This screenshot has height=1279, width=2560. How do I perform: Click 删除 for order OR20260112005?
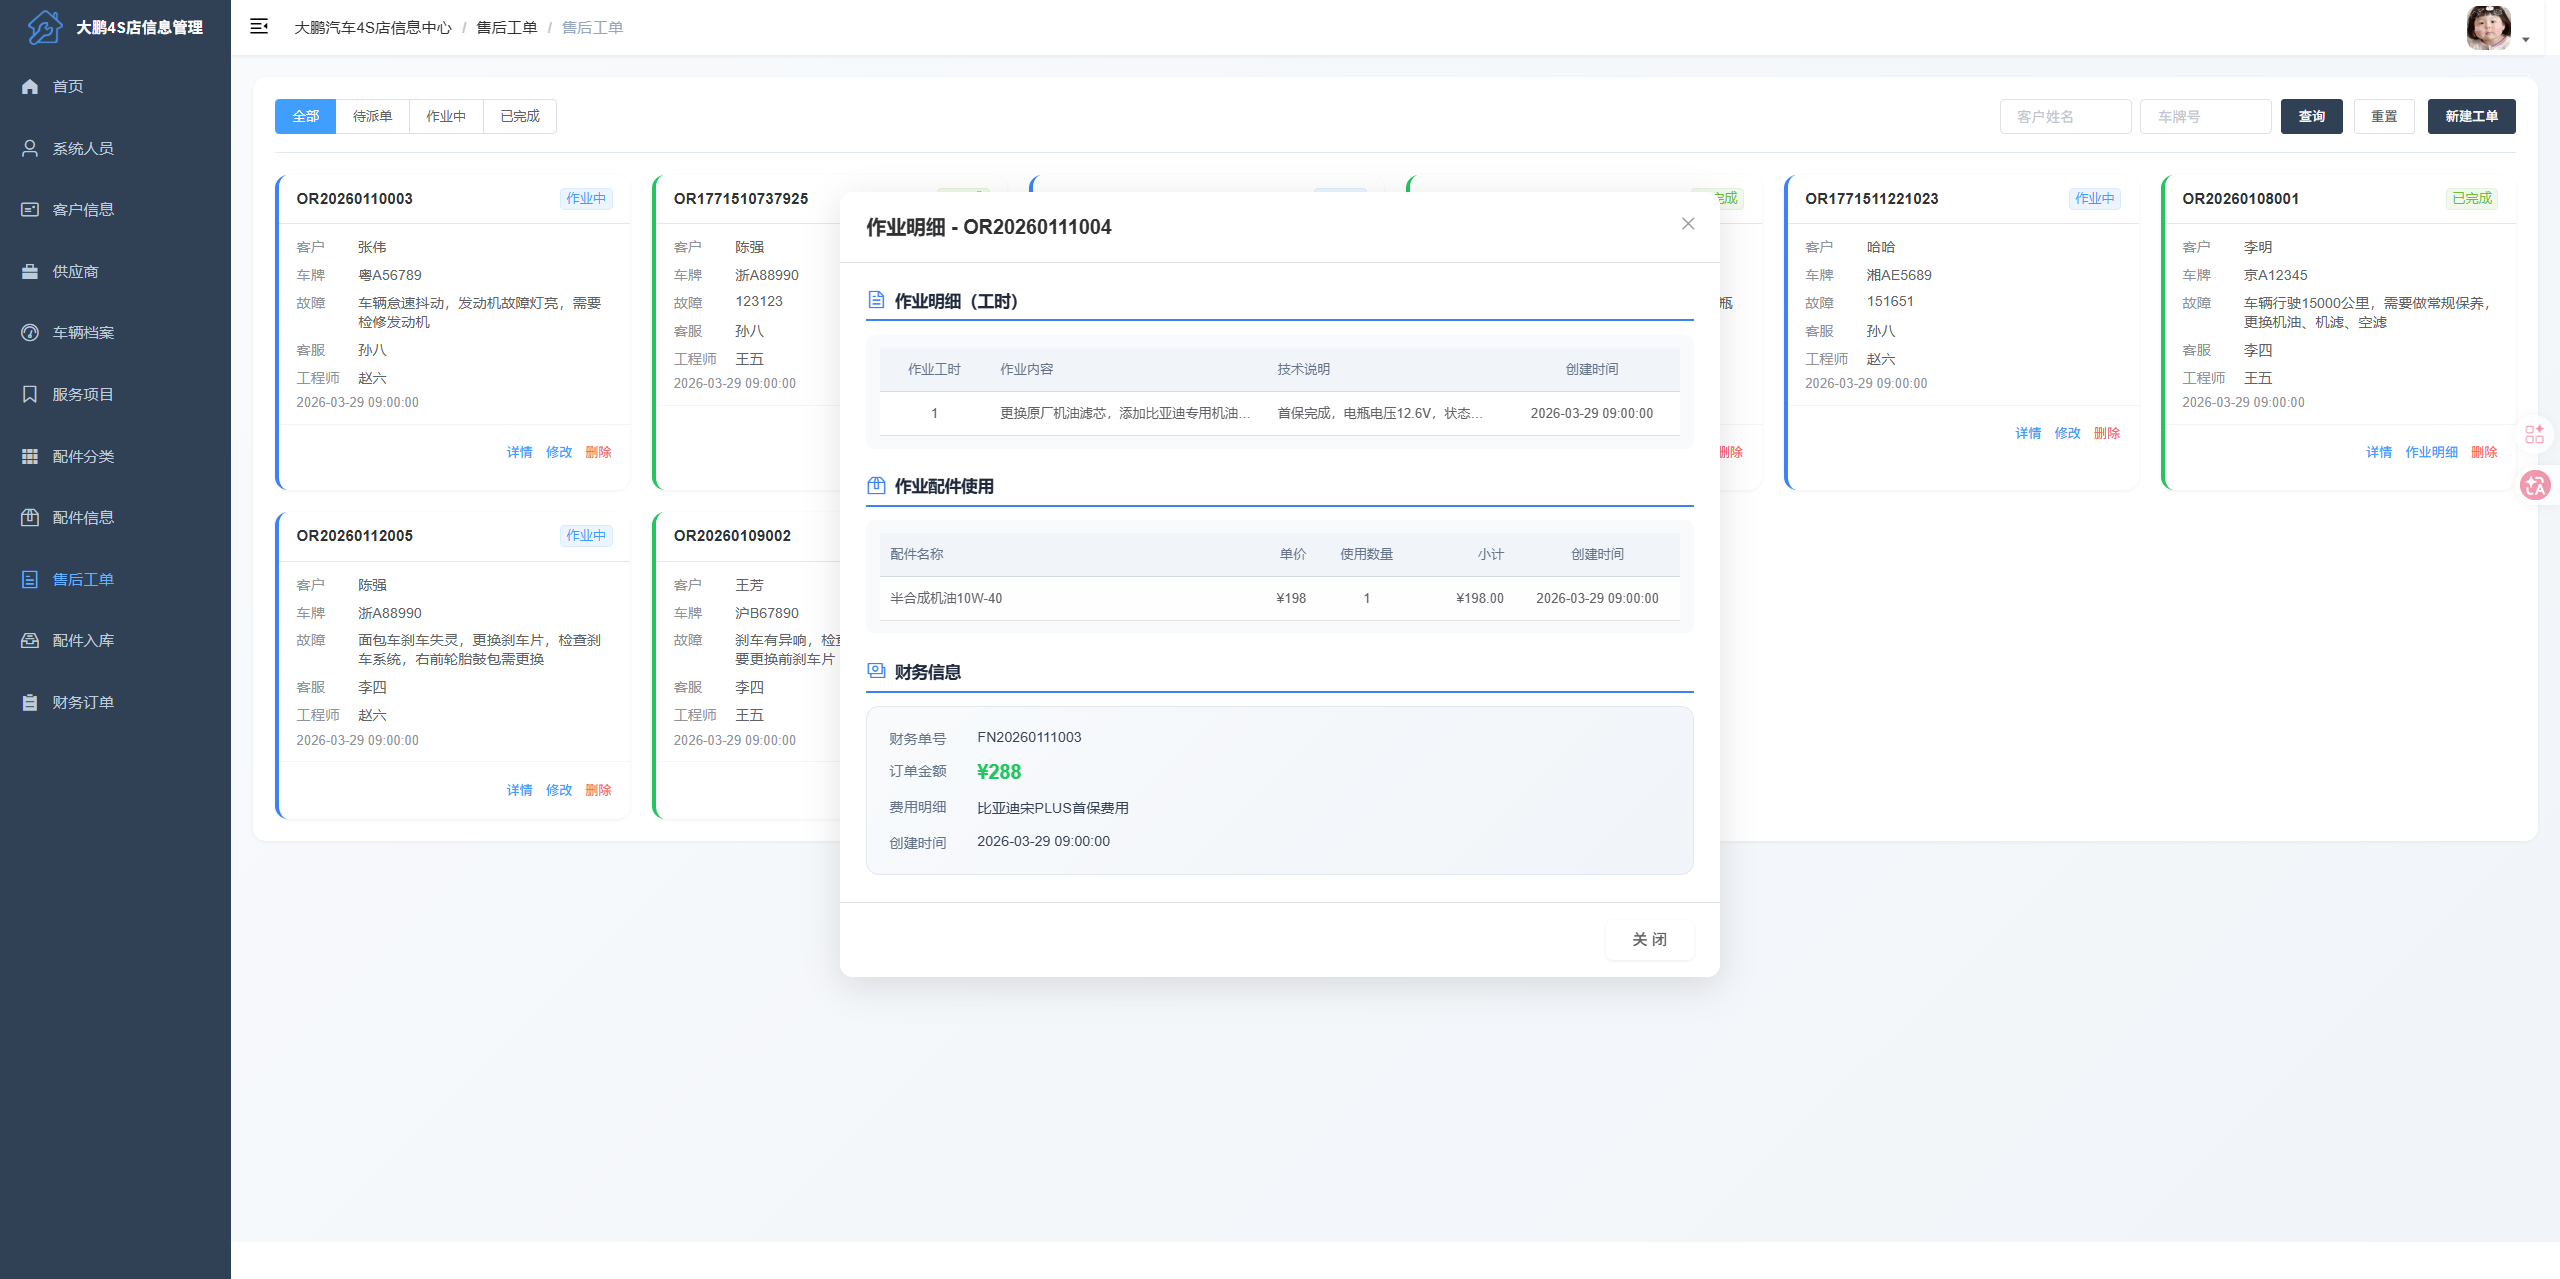coord(598,790)
